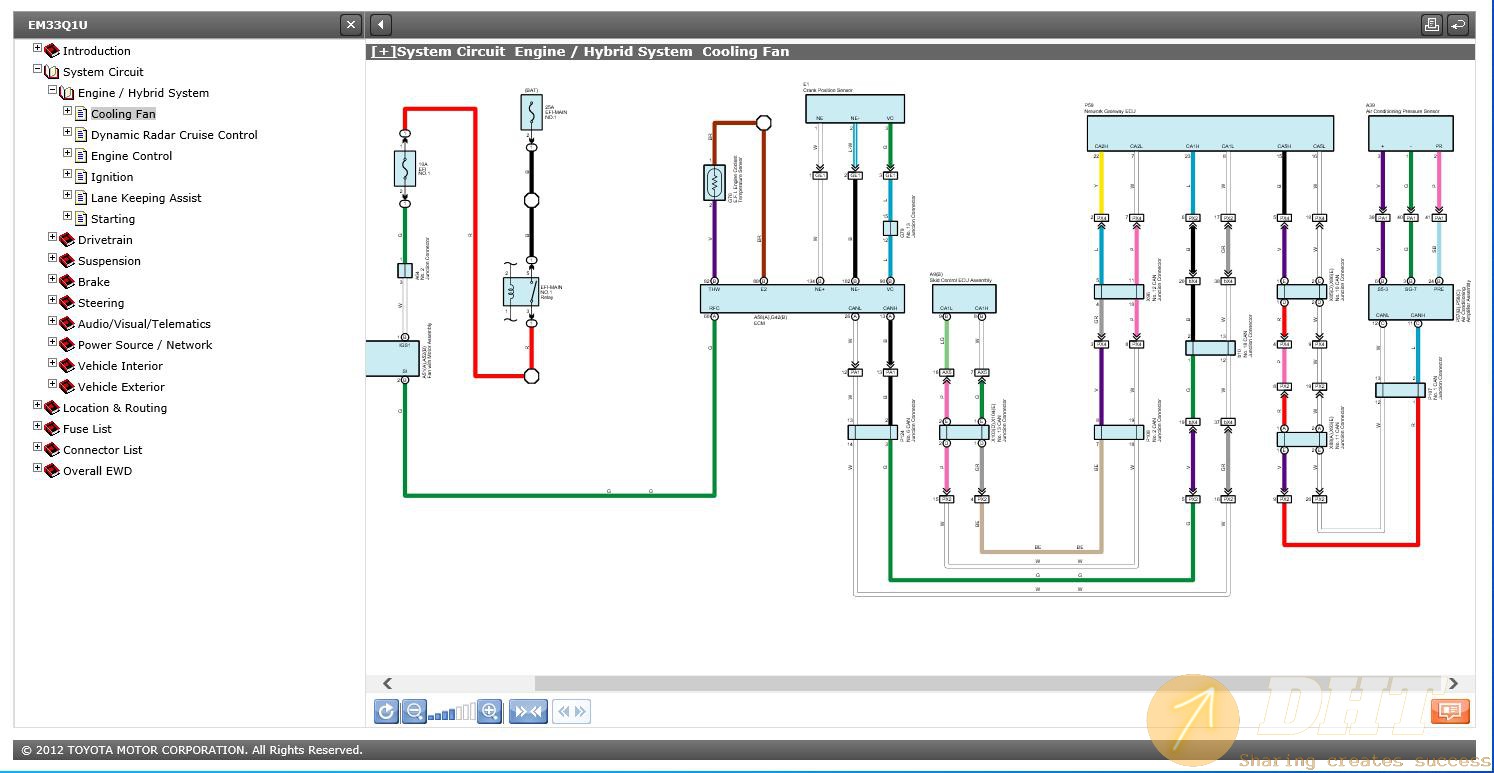Click the horizontal scrollbar right arrow

click(1453, 683)
